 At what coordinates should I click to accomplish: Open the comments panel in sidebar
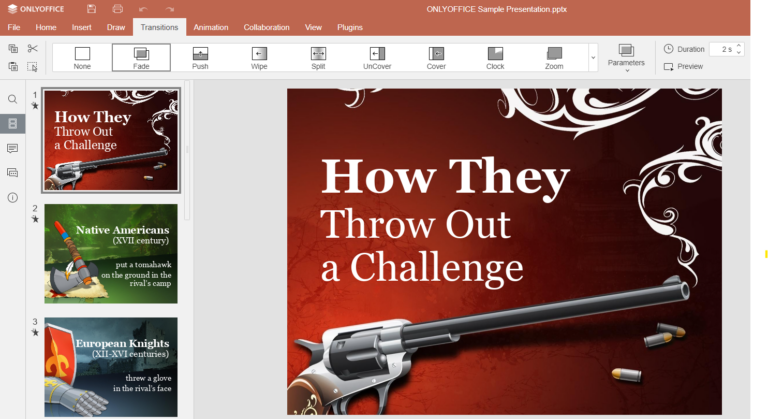pyautogui.click(x=13, y=148)
